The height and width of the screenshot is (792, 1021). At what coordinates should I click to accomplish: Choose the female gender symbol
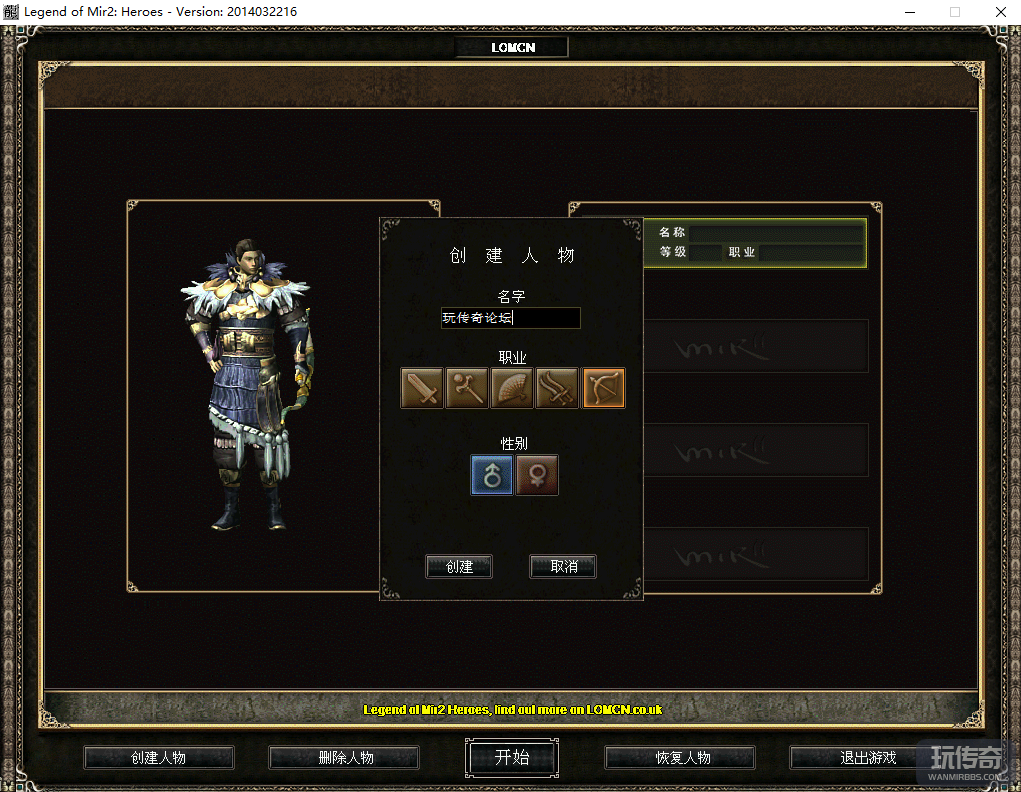pos(537,475)
